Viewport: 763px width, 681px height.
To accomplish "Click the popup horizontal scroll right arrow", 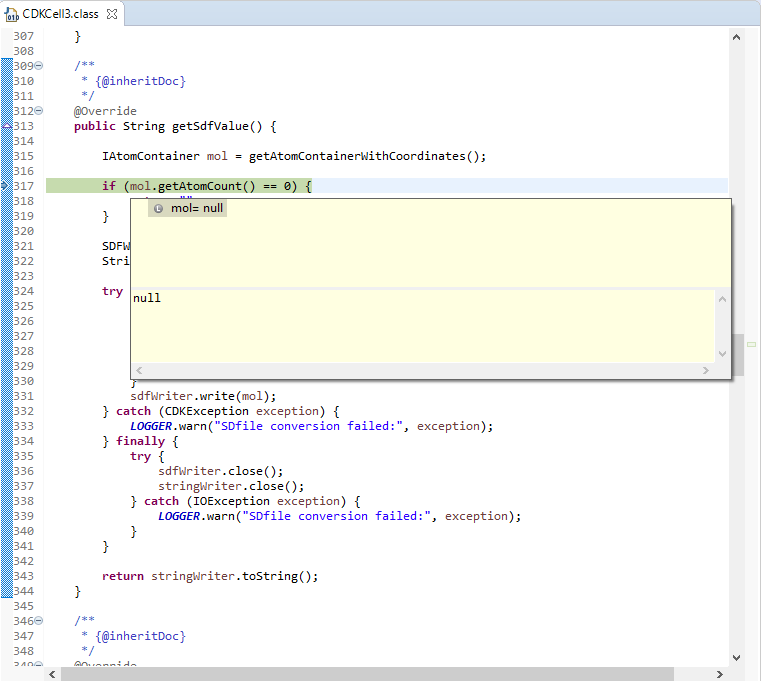I will coord(706,370).
